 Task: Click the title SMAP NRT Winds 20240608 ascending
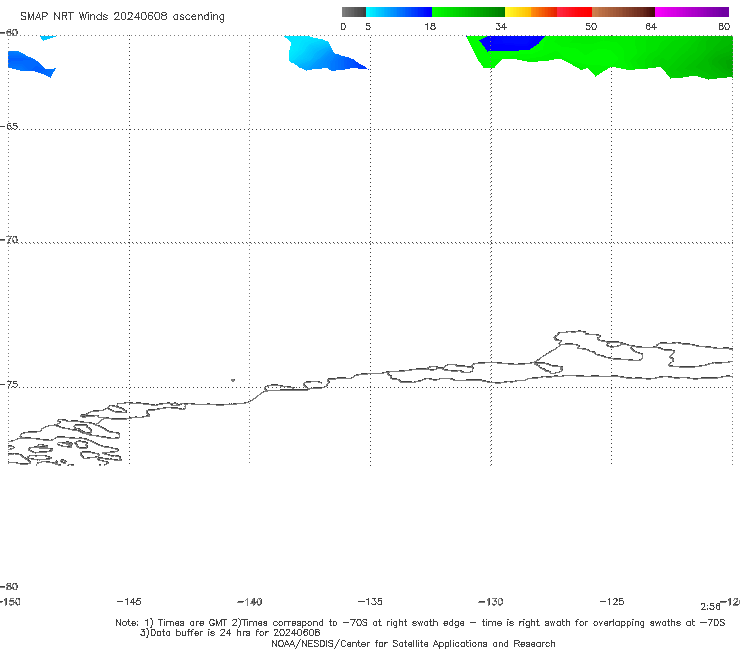[122, 16]
